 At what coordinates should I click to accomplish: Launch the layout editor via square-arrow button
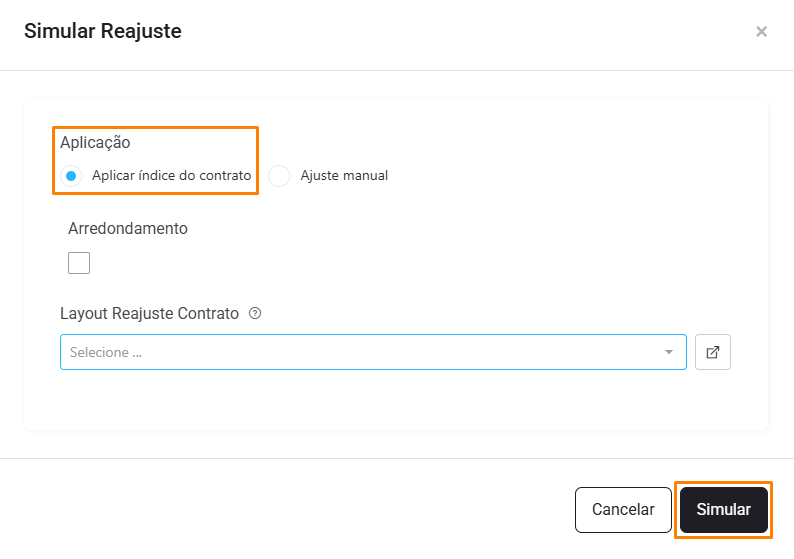click(712, 352)
